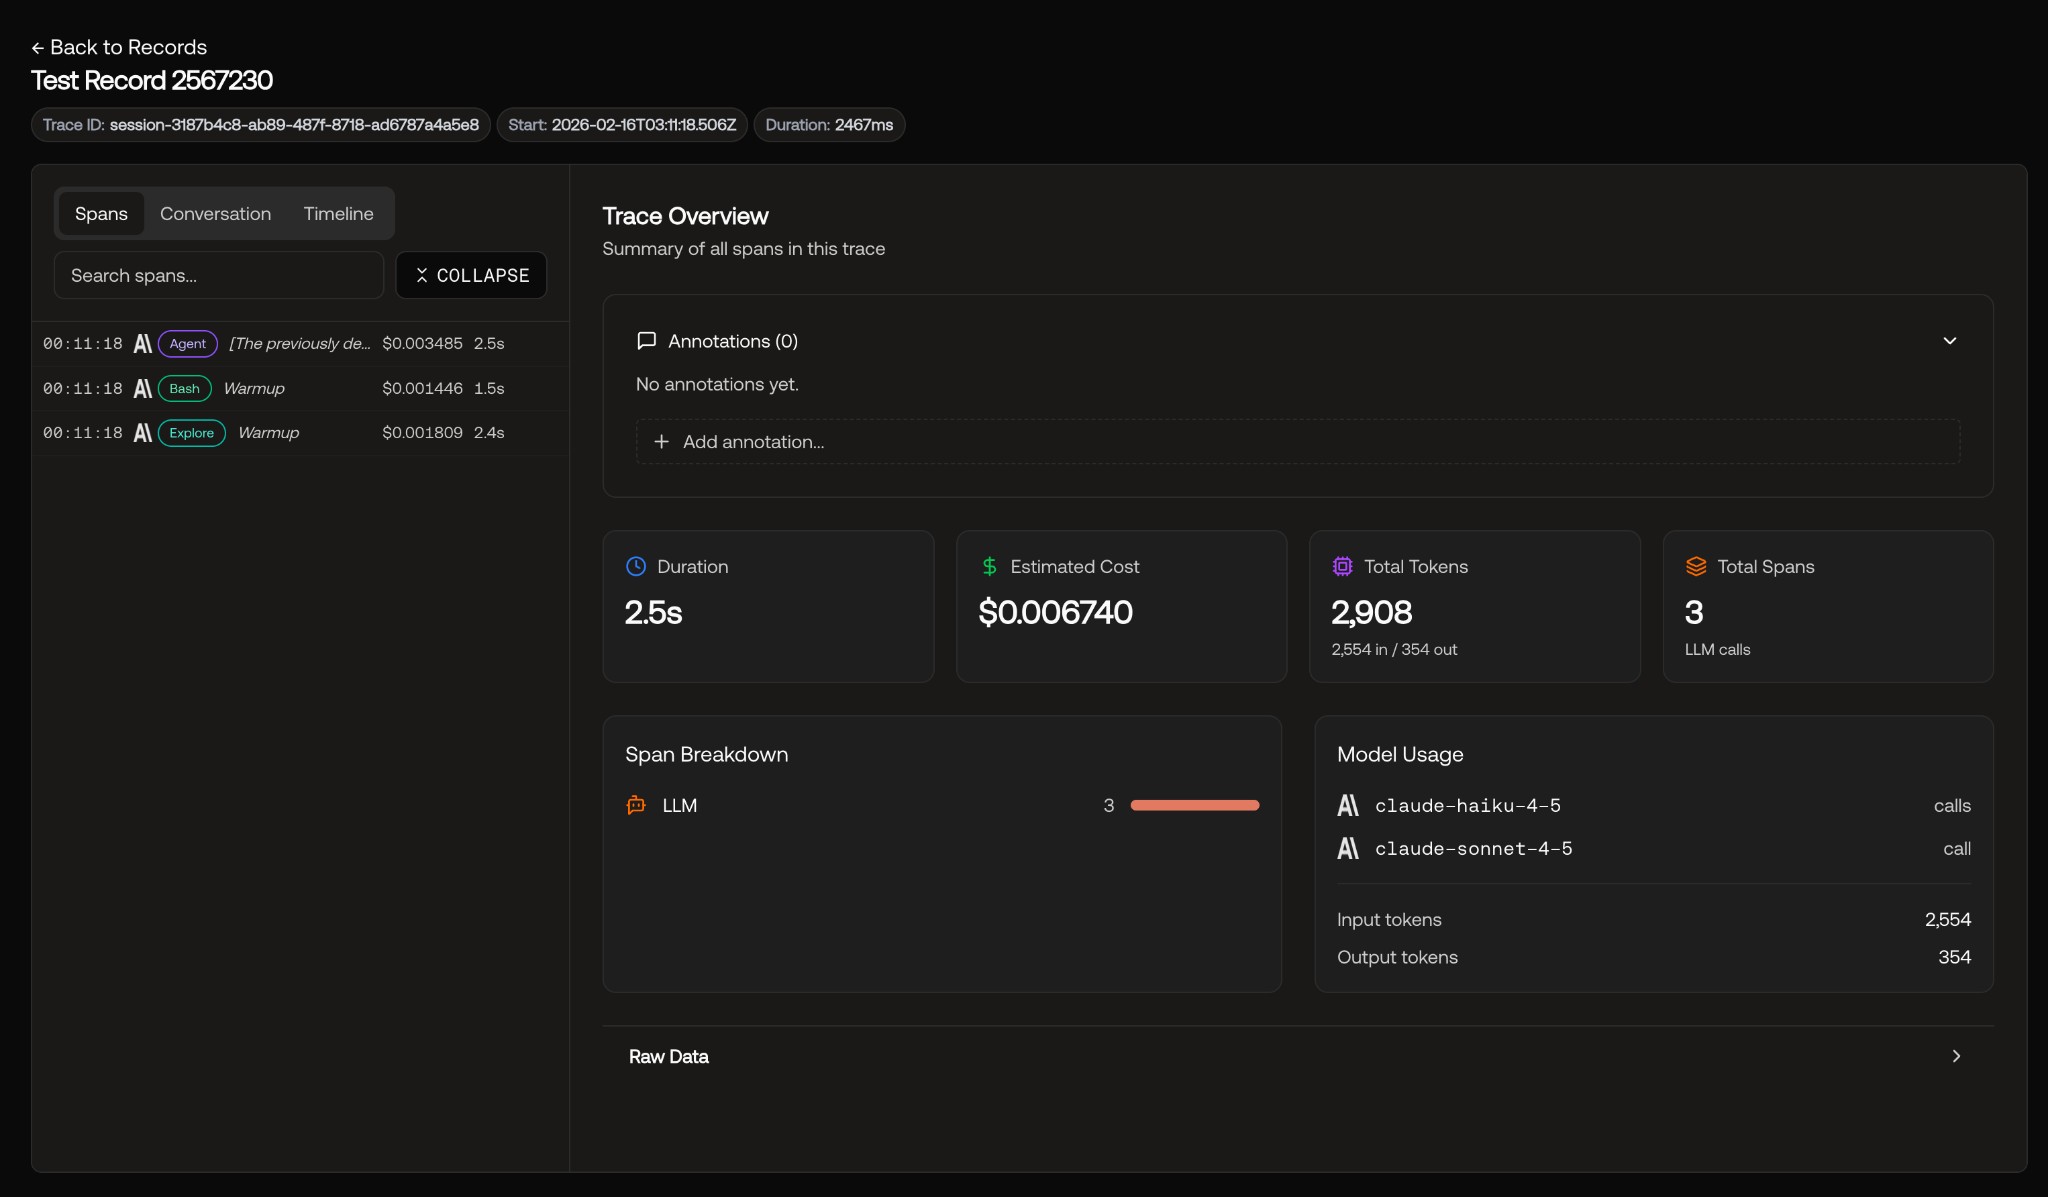Click Add annotation field
Viewport: 2048px width, 1197px height.
[1297, 441]
